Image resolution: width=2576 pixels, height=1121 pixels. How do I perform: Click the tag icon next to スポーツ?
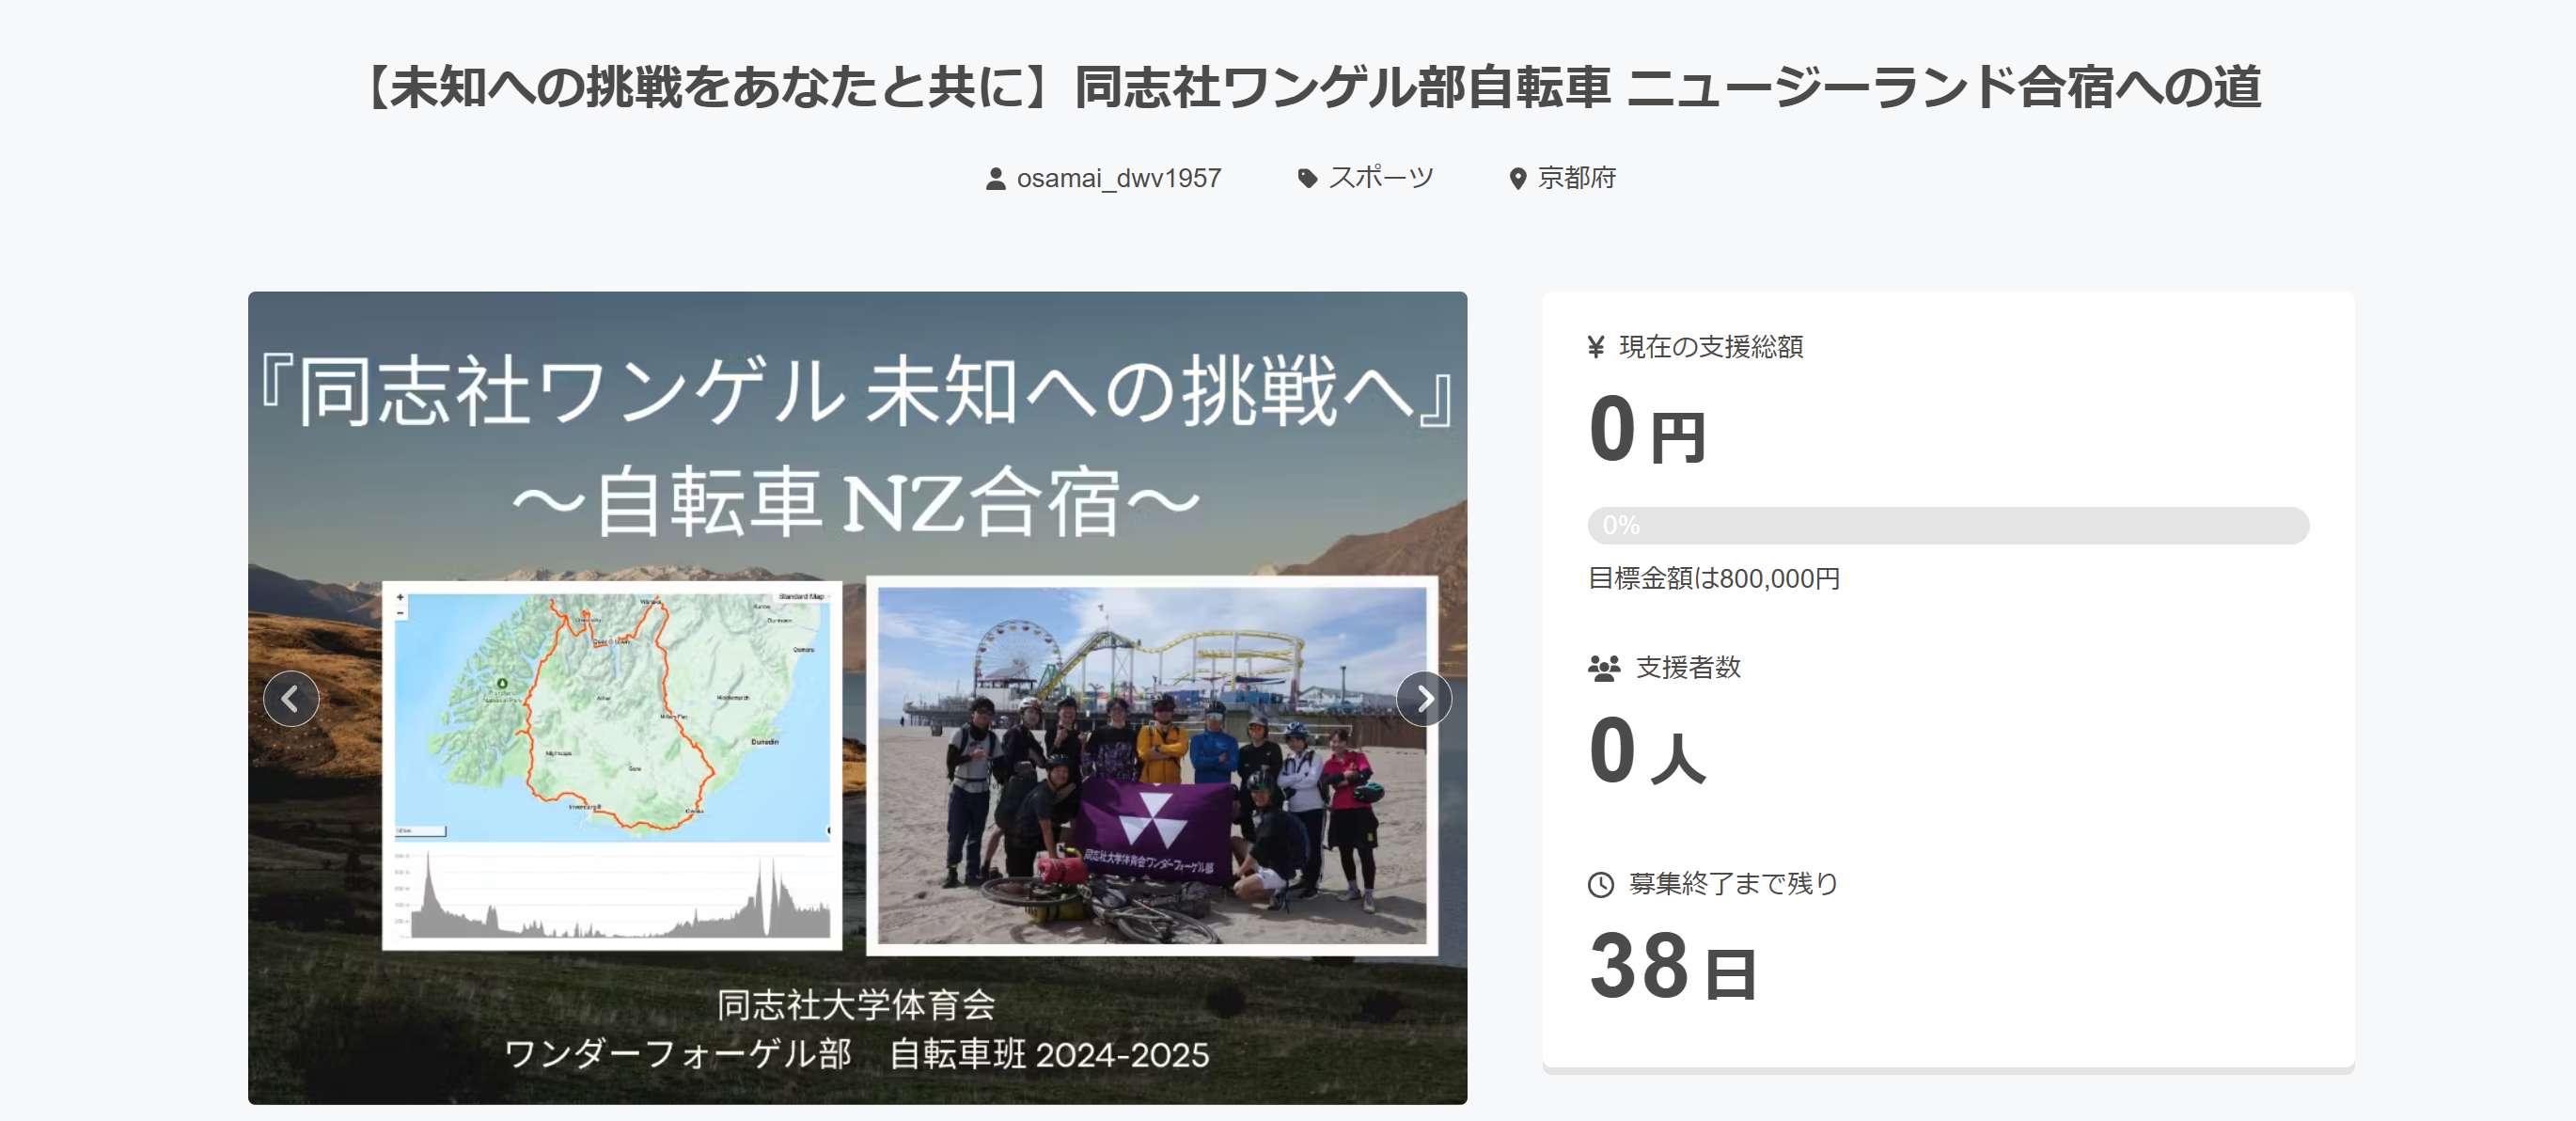coord(1306,179)
